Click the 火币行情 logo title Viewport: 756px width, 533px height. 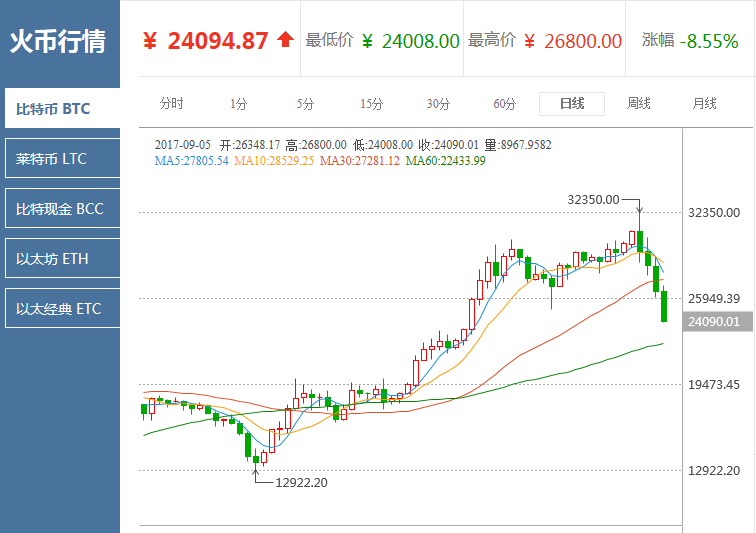click(x=58, y=41)
